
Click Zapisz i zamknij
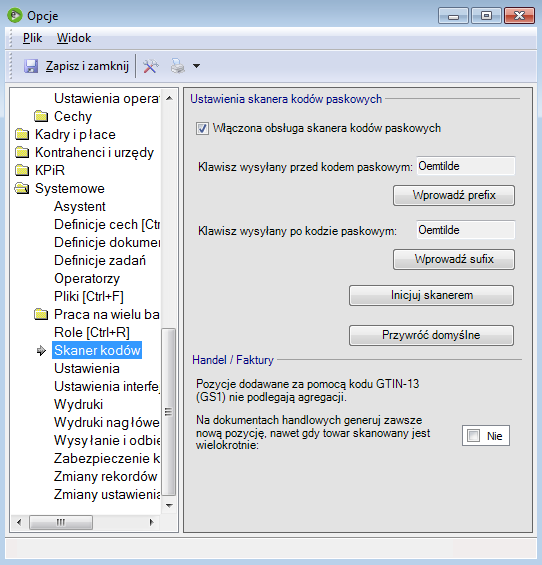click(87, 66)
